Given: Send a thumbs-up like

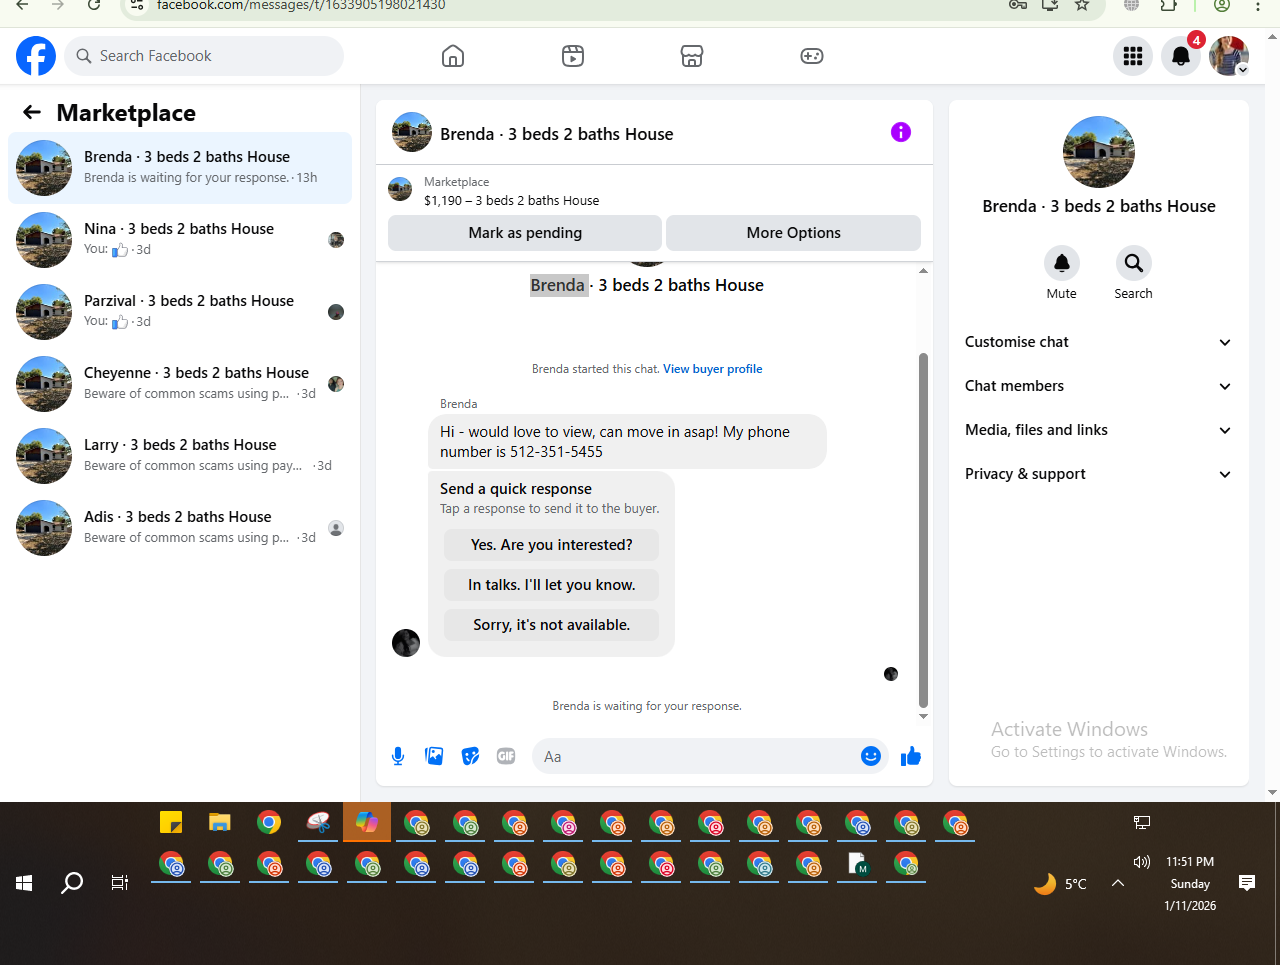Looking at the screenshot, I should (x=910, y=756).
